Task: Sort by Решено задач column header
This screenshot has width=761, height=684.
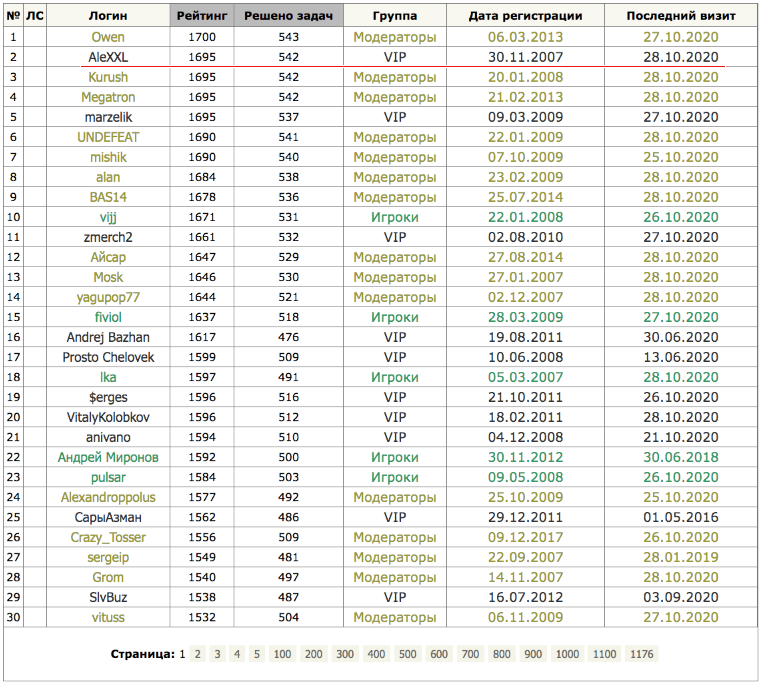Action: (x=288, y=17)
